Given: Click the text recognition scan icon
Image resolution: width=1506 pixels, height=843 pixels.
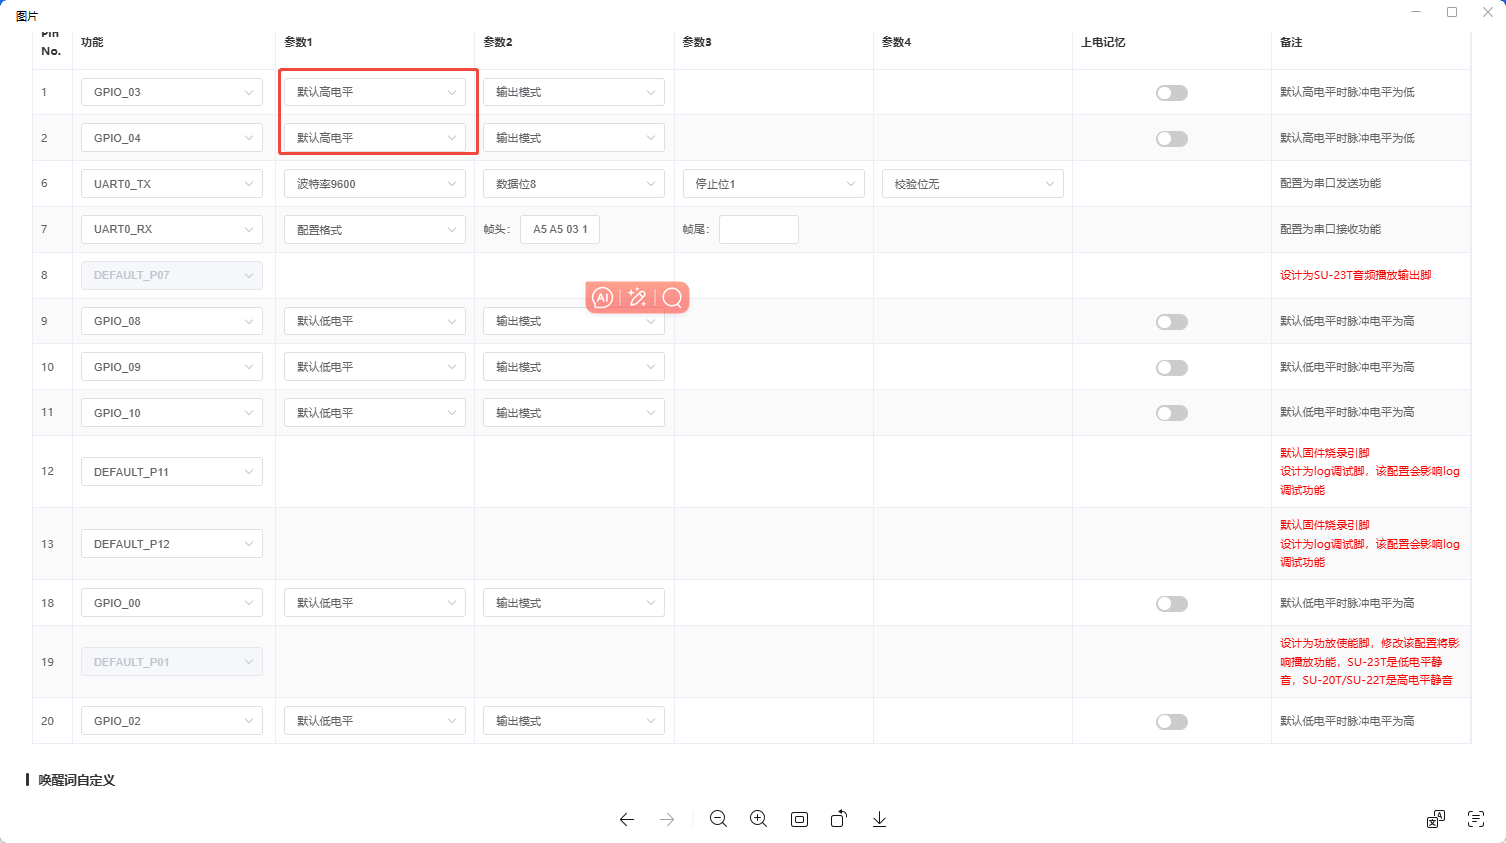Looking at the screenshot, I should point(1475,819).
